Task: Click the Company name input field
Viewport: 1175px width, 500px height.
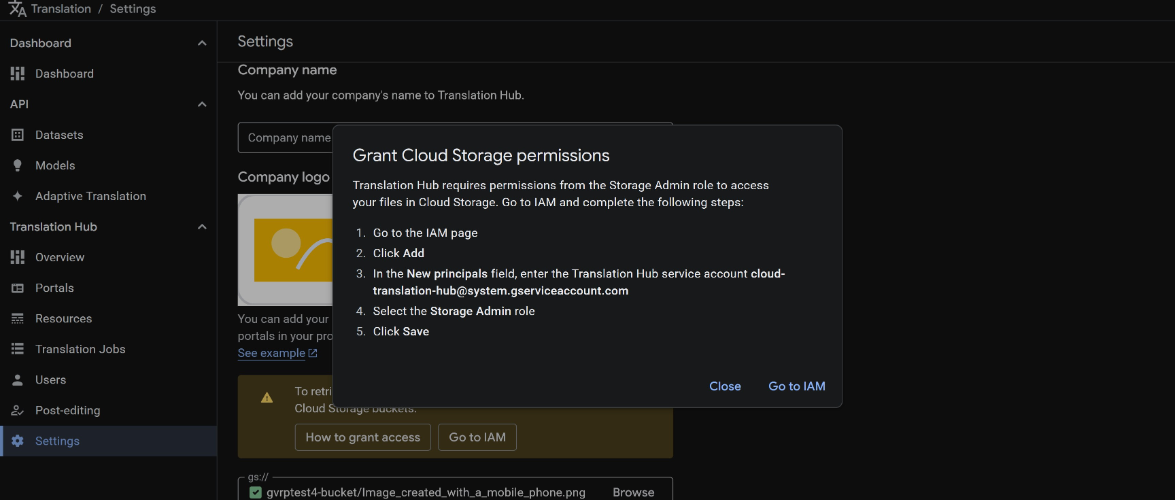Action: [455, 137]
